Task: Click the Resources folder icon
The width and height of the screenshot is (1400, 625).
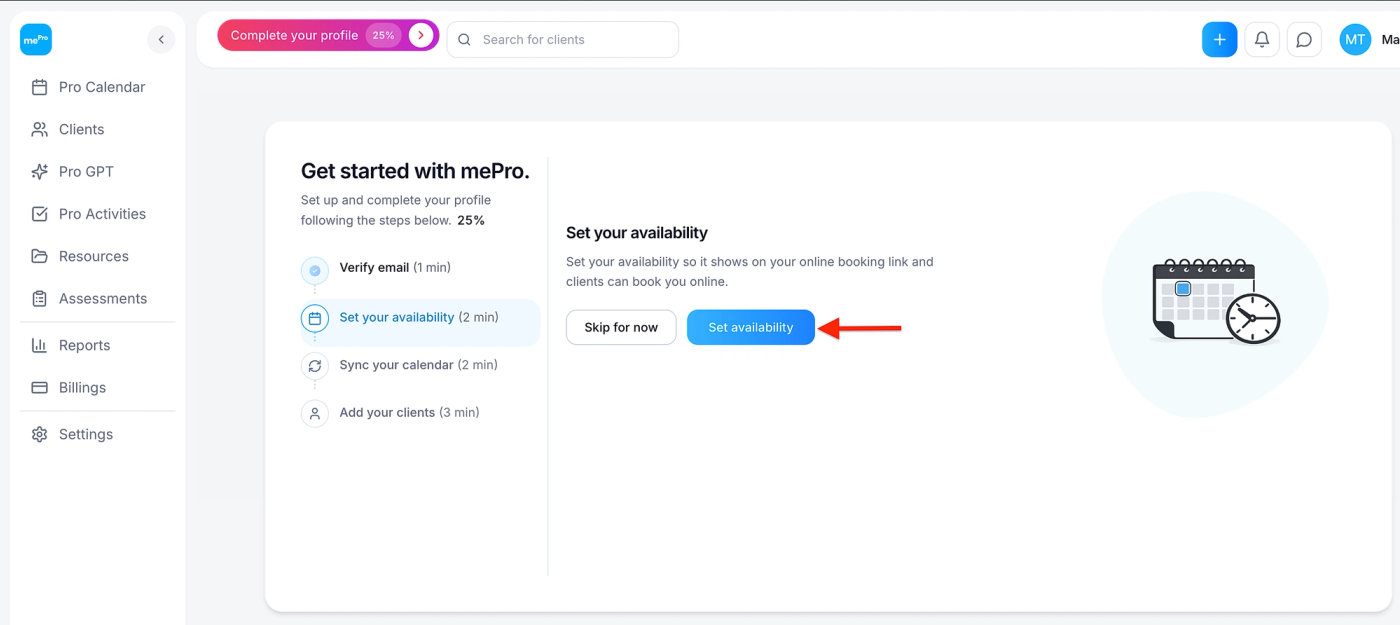Action: click(x=40, y=256)
